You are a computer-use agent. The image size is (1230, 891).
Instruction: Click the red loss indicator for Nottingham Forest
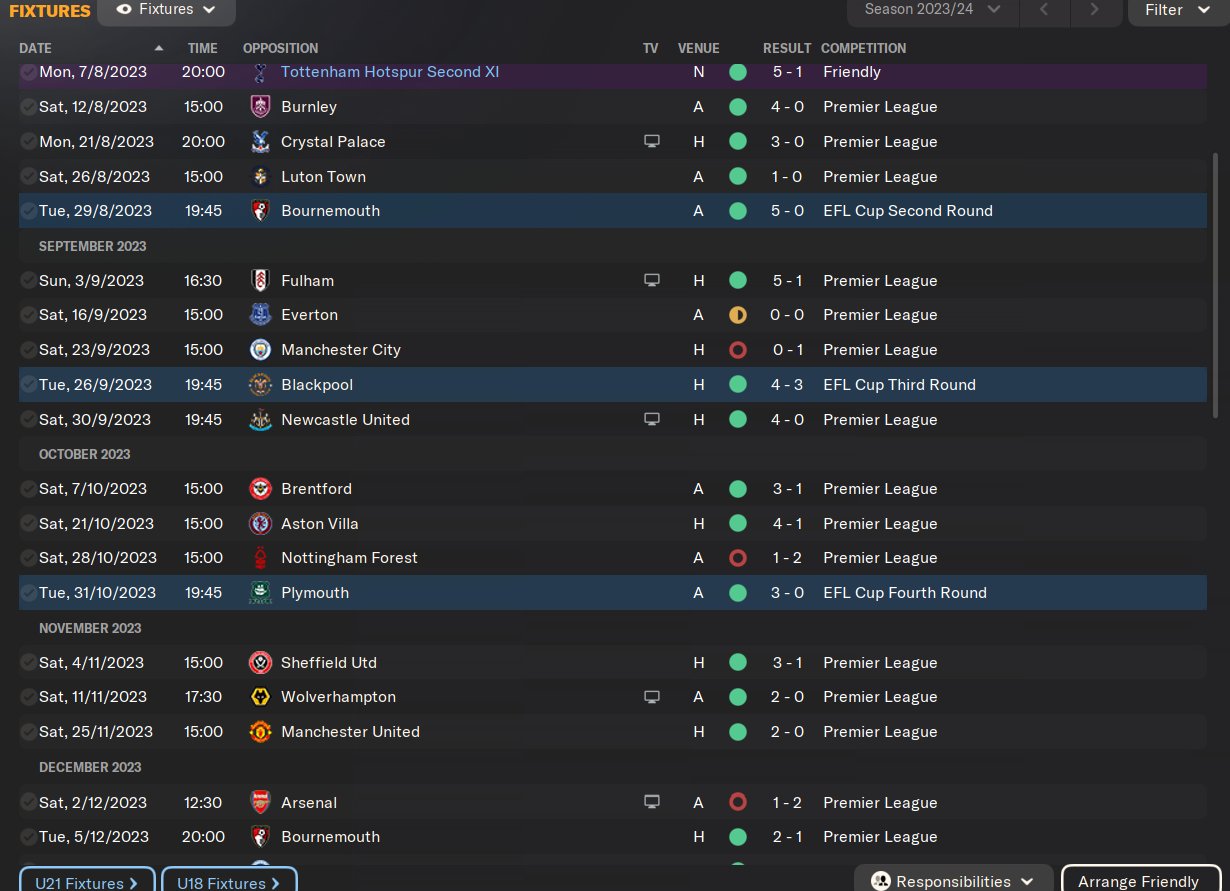[738, 558]
